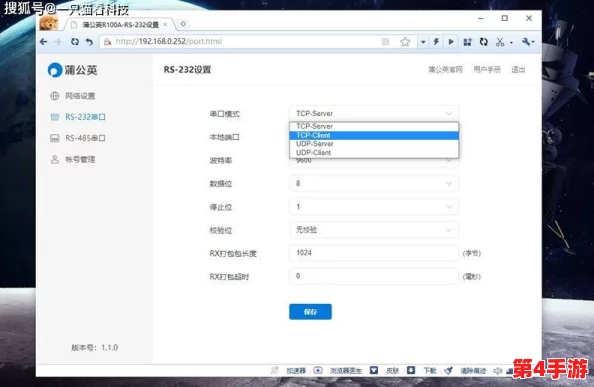This screenshot has width=594, height=387.
Task: Click the lightning bolt speed-mode icon
Action: pyautogui.click(x=436, y=42)
